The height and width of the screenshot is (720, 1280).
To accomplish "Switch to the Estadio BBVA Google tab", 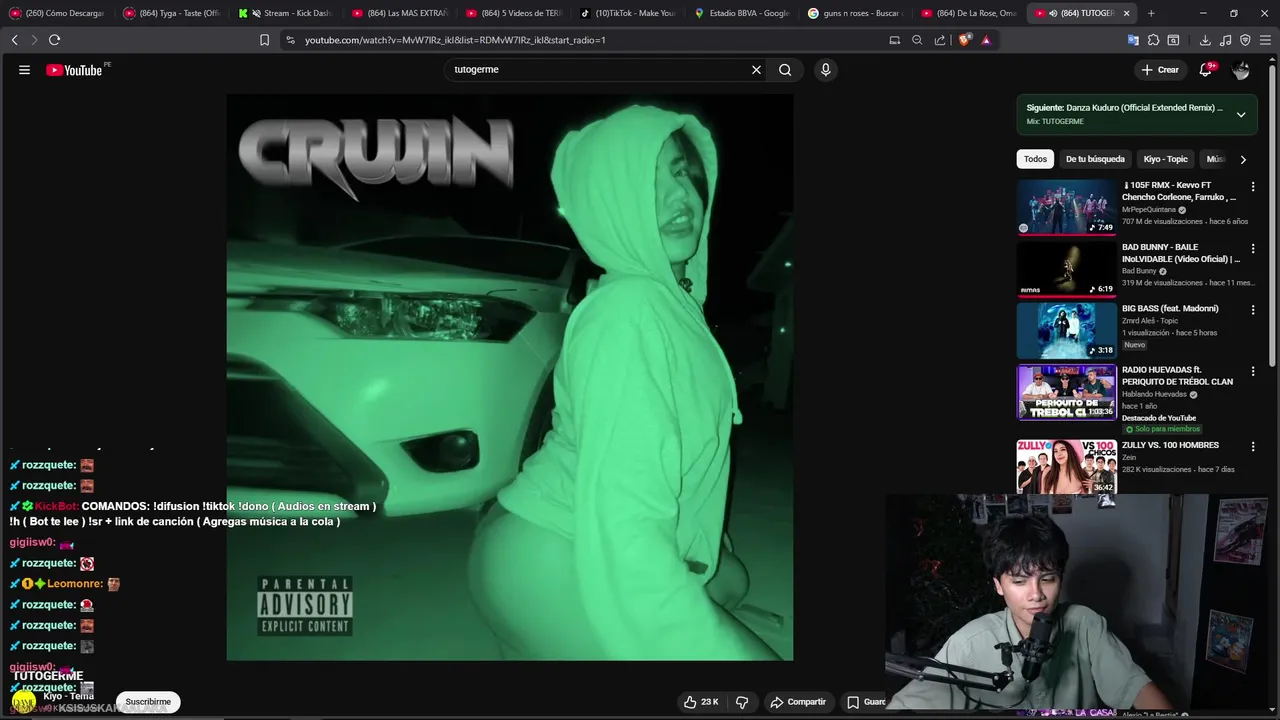I will pos(741,13).
